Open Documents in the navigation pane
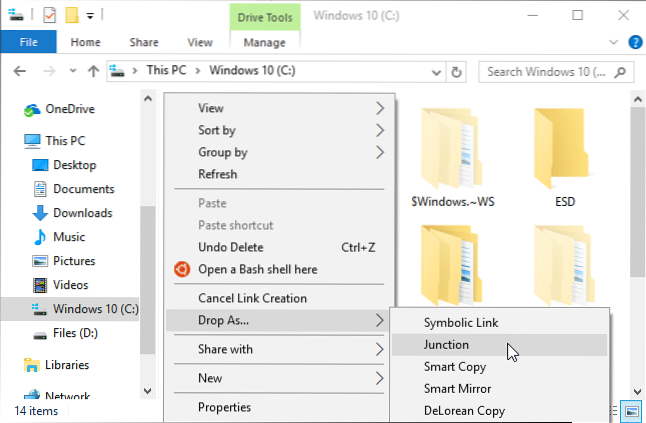This screenshot has width=646, height=423. coord(73,189)
